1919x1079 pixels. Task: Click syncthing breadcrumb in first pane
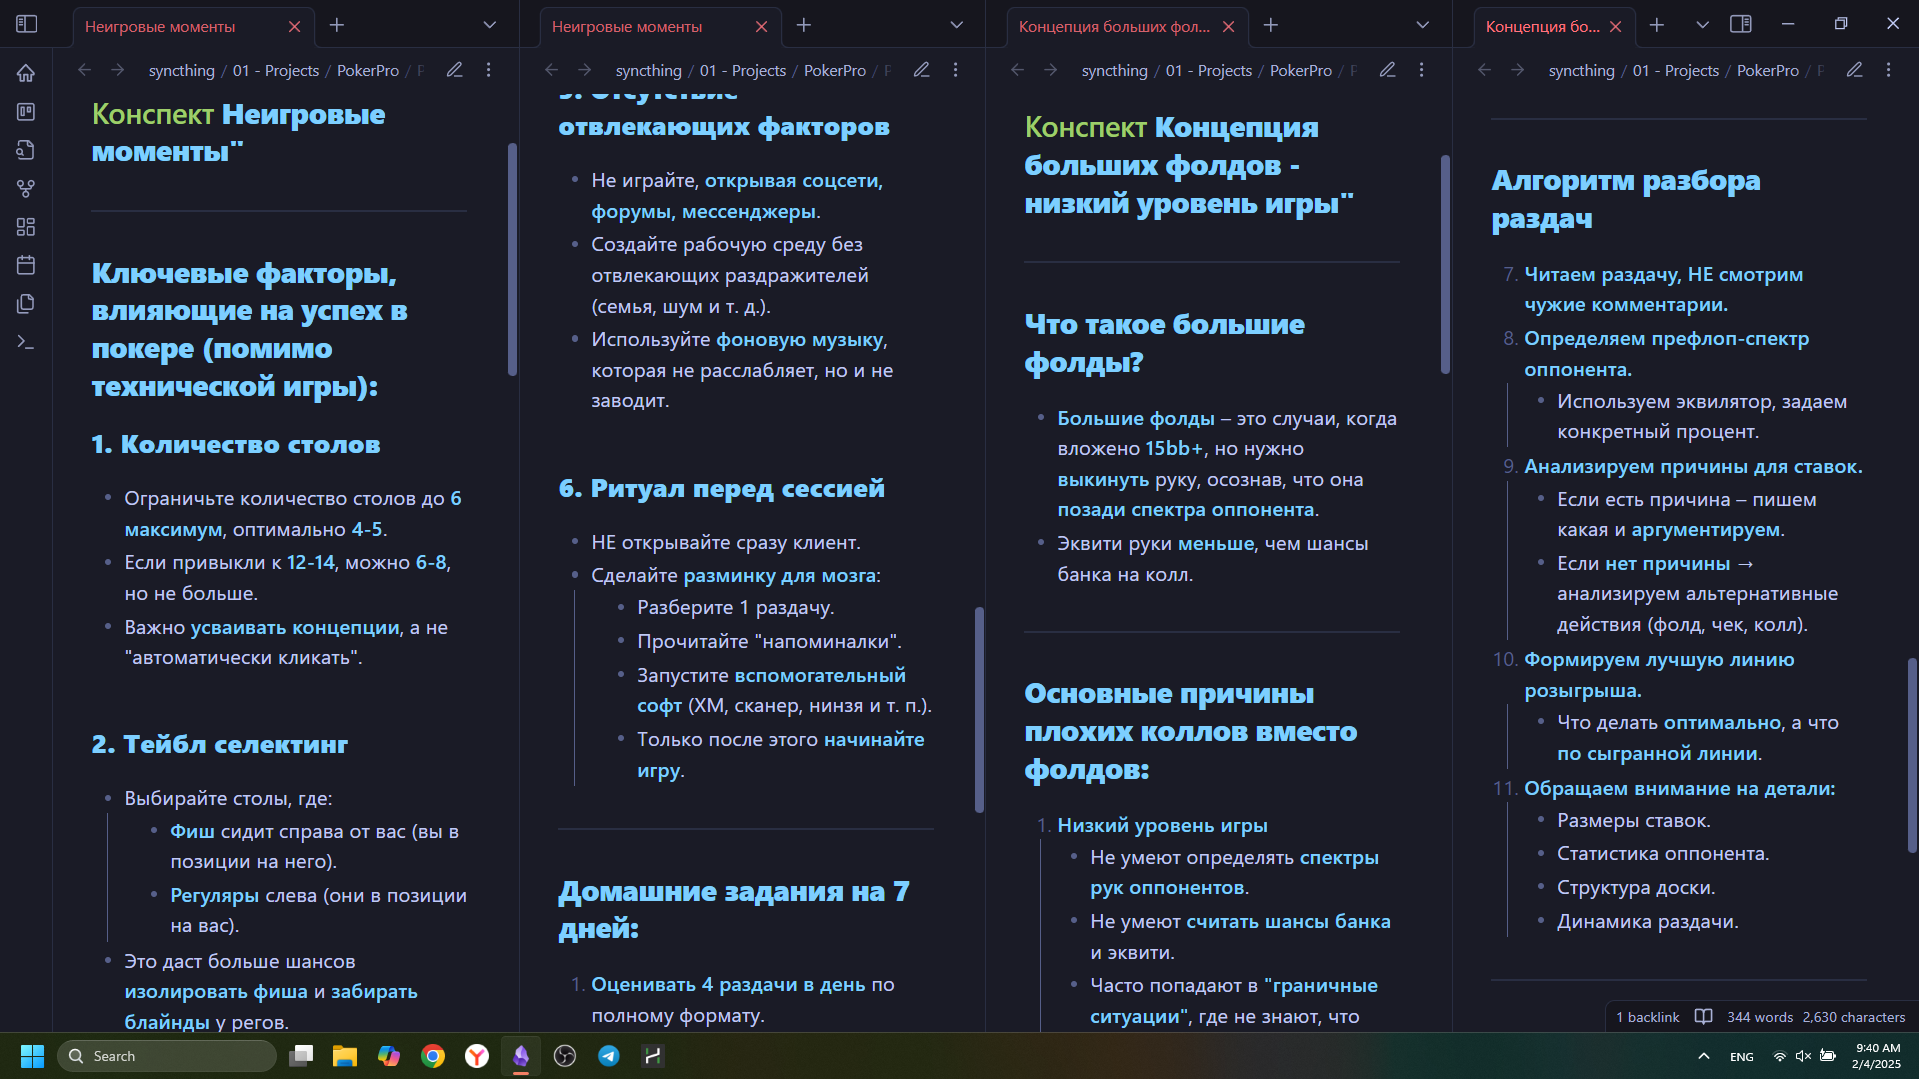(182, 71)
